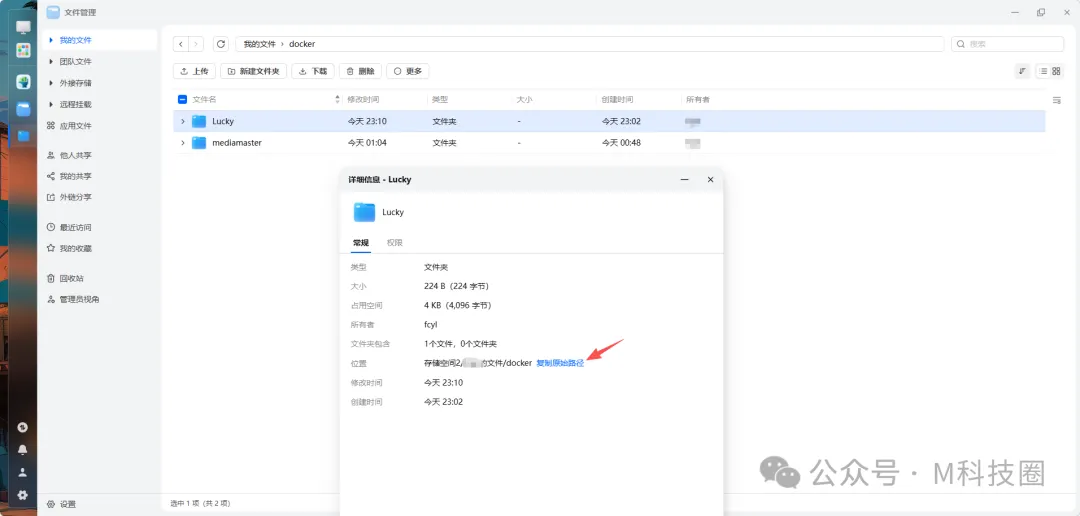
Task: Open the gear settings icon in dock
Action: tap(23, 495)
